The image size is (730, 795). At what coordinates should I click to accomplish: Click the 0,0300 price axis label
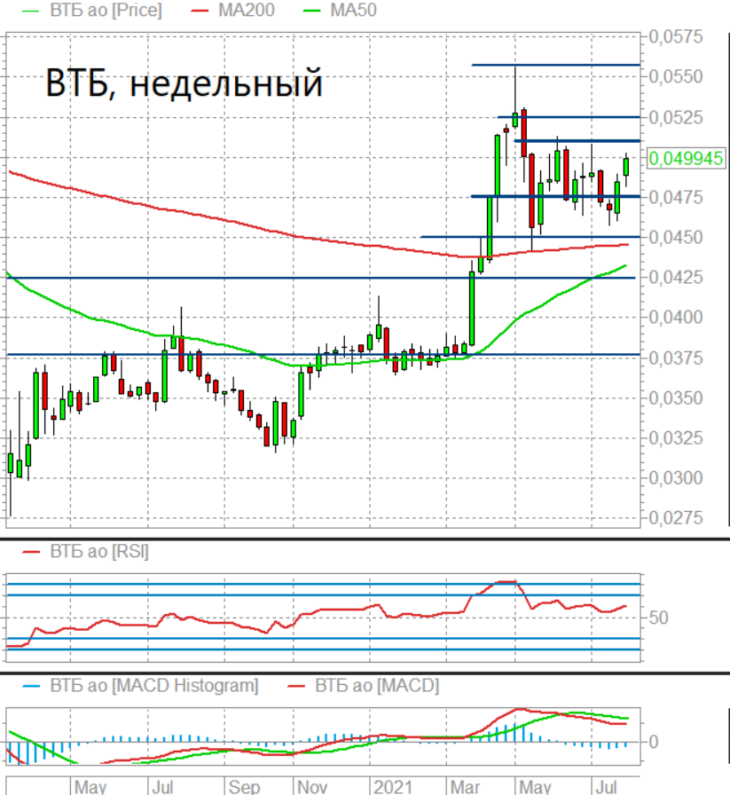[676, 478]
